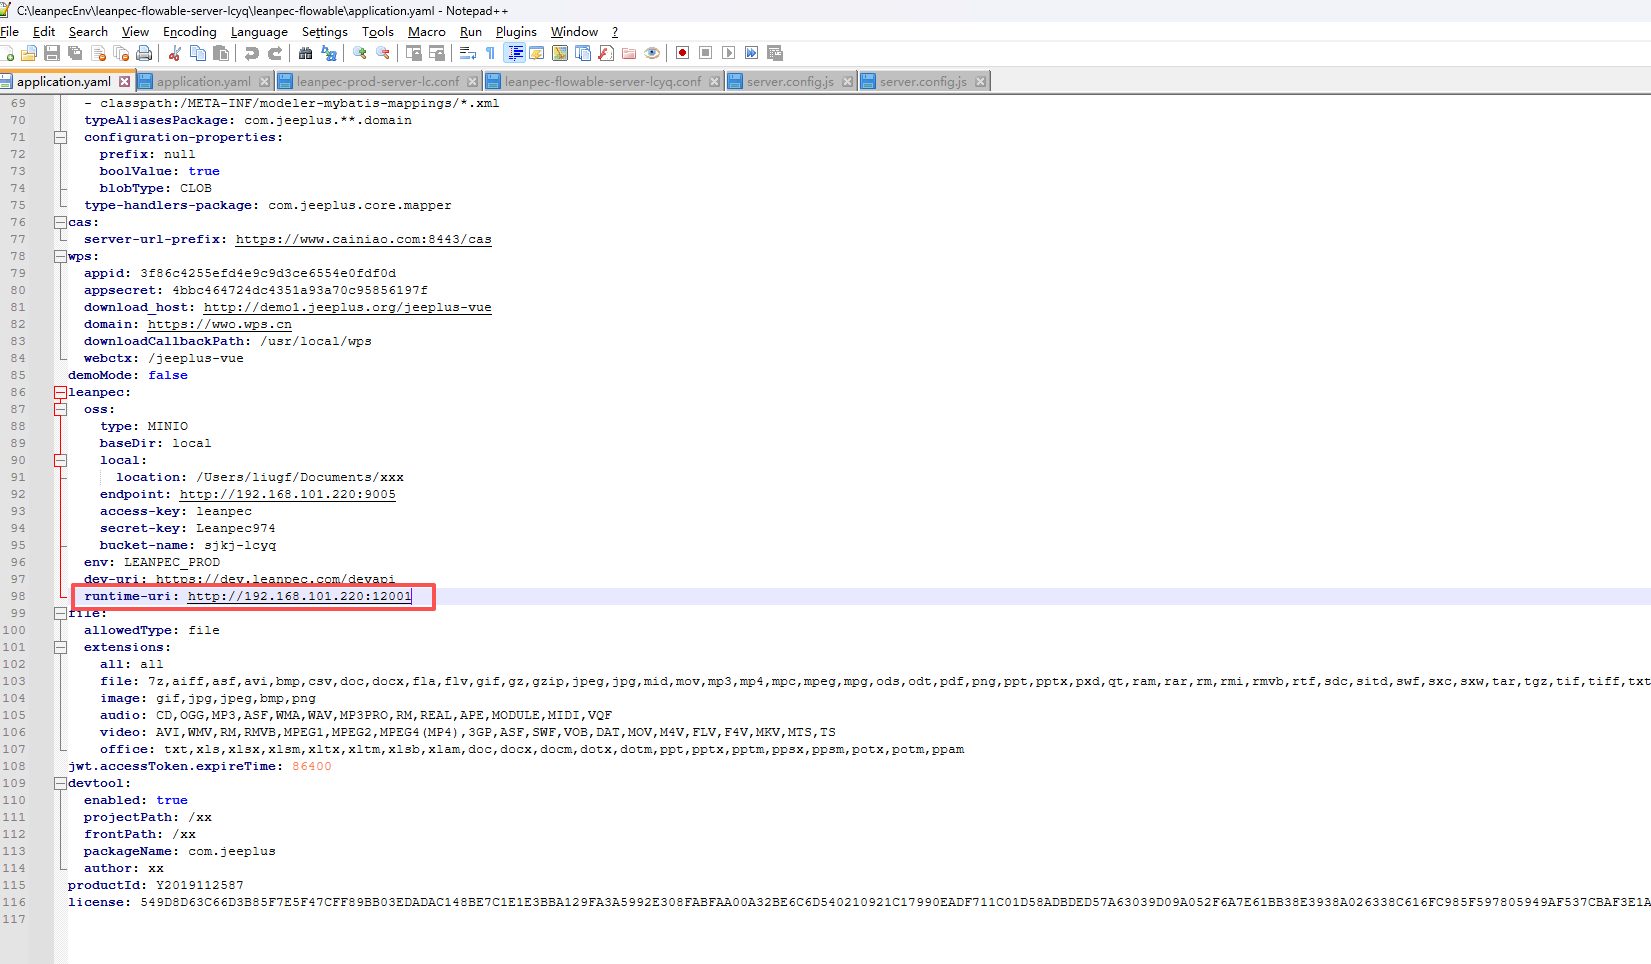This screenshot has height=964, width=1651.
Task: Click the endpoint 192.168.101.220:9005 link
Action: click(288, 494)
